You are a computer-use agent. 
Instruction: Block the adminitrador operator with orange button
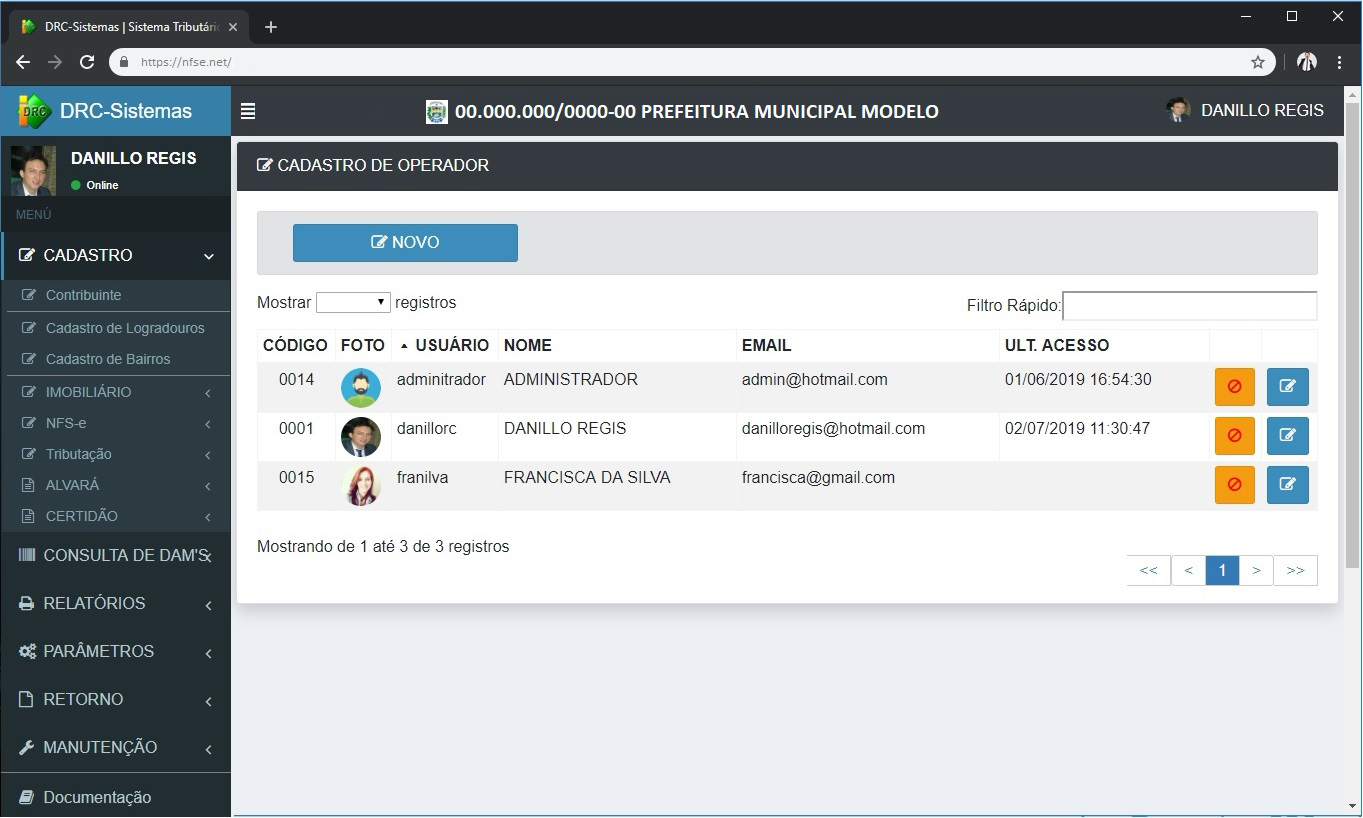pos(1234,387)
